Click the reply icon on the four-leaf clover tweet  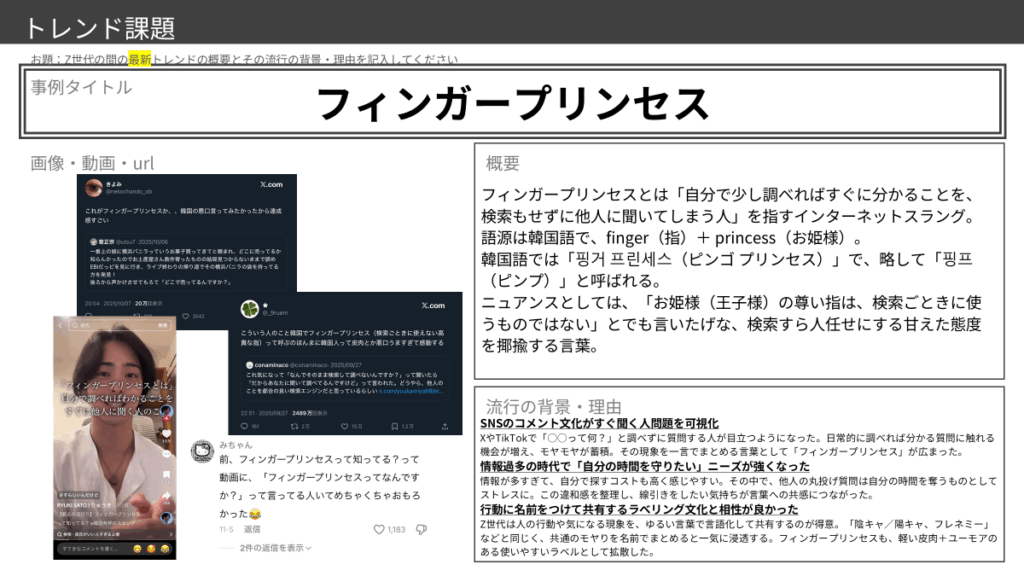coord(243,425)
